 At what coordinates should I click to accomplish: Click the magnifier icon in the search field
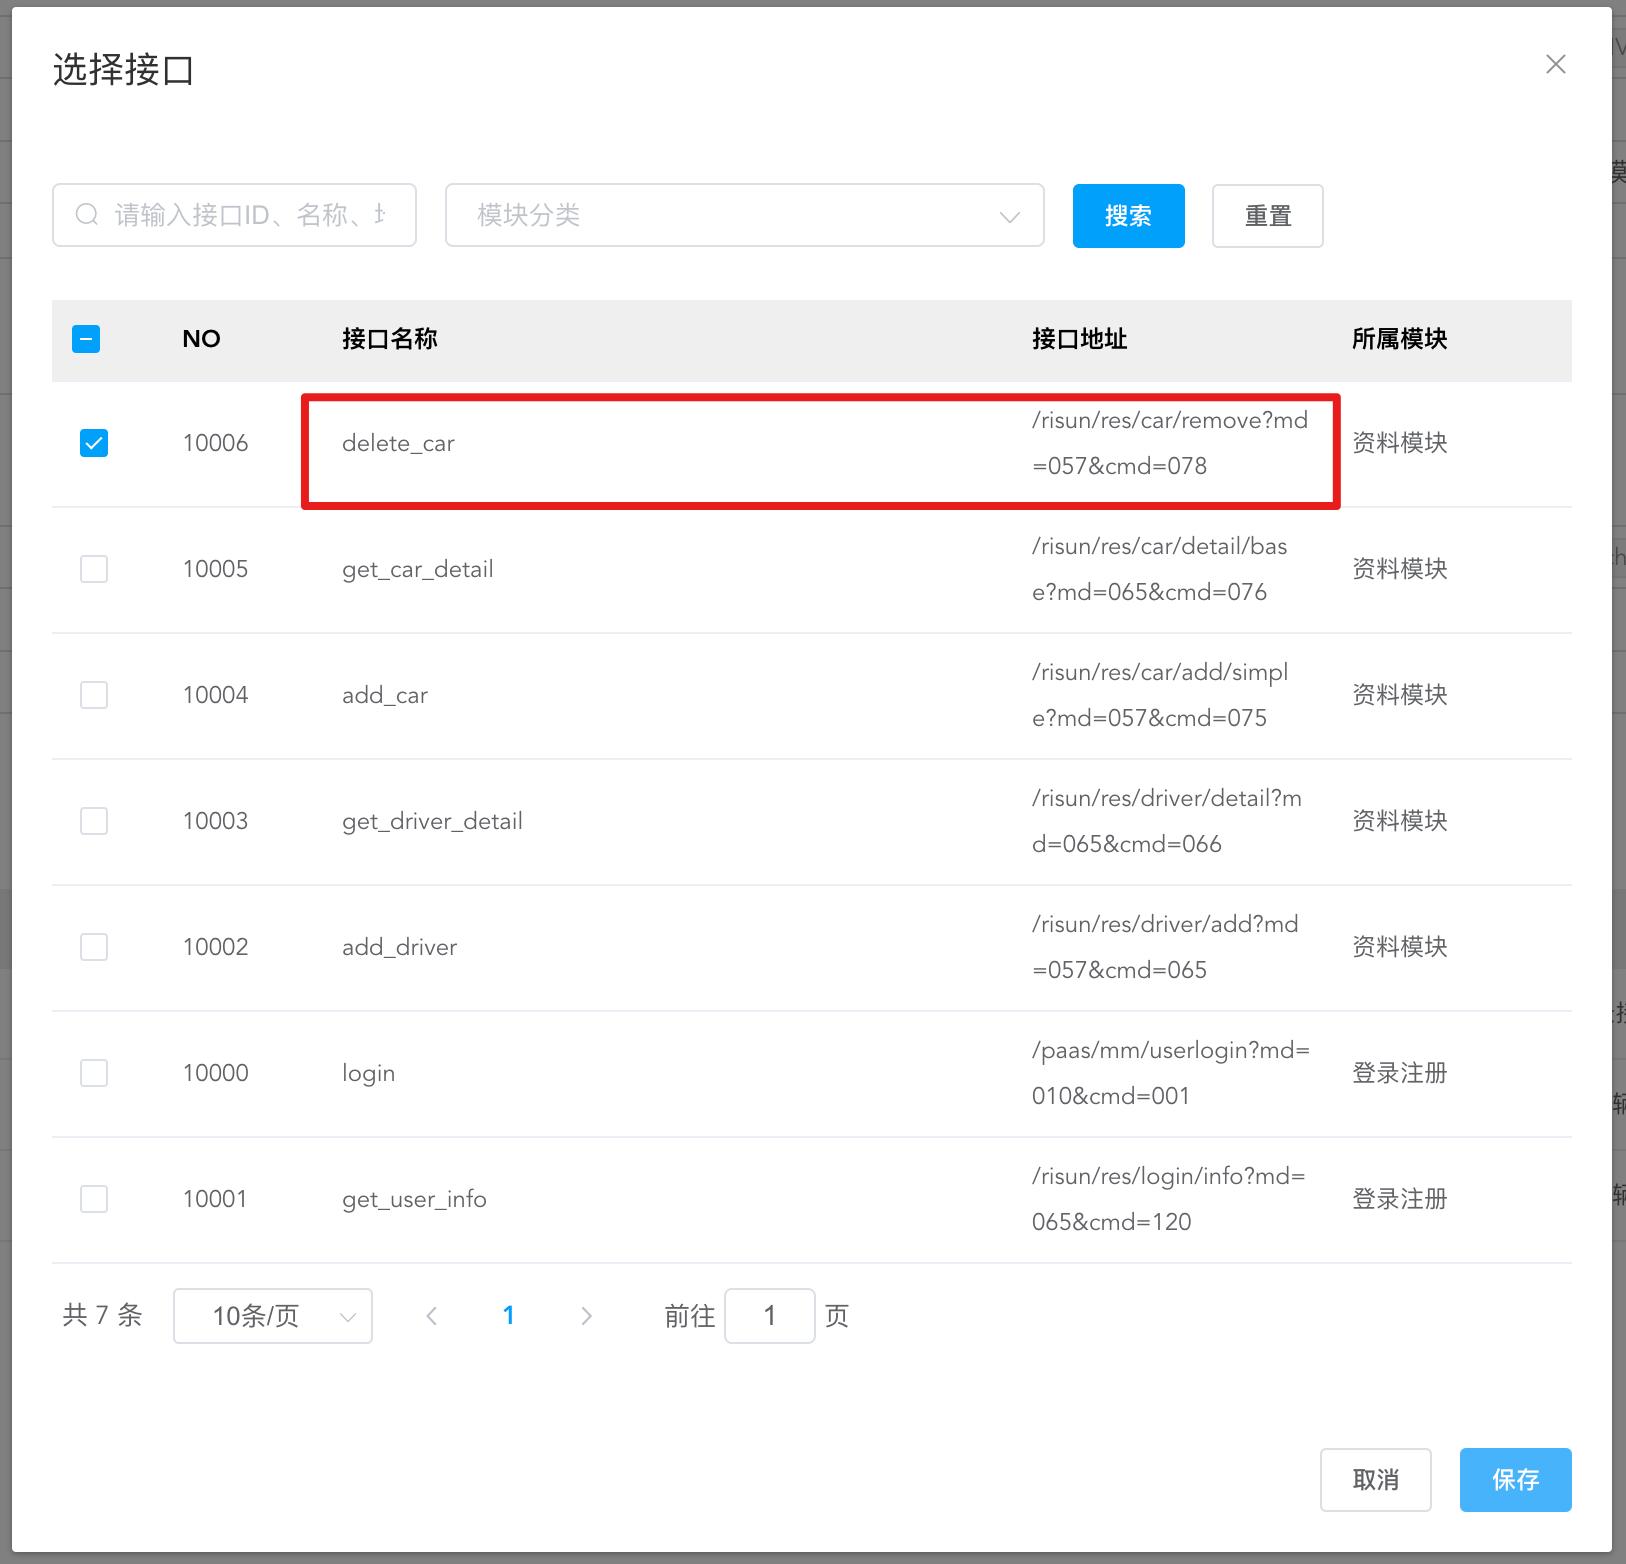click(x=86, y=214)
